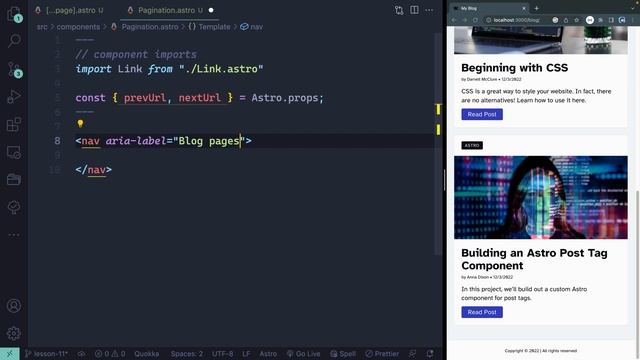Image resolution: width=640 pixels, height=360 pixels.
Task: Start the server with Go Live
Action: (303, 354)
